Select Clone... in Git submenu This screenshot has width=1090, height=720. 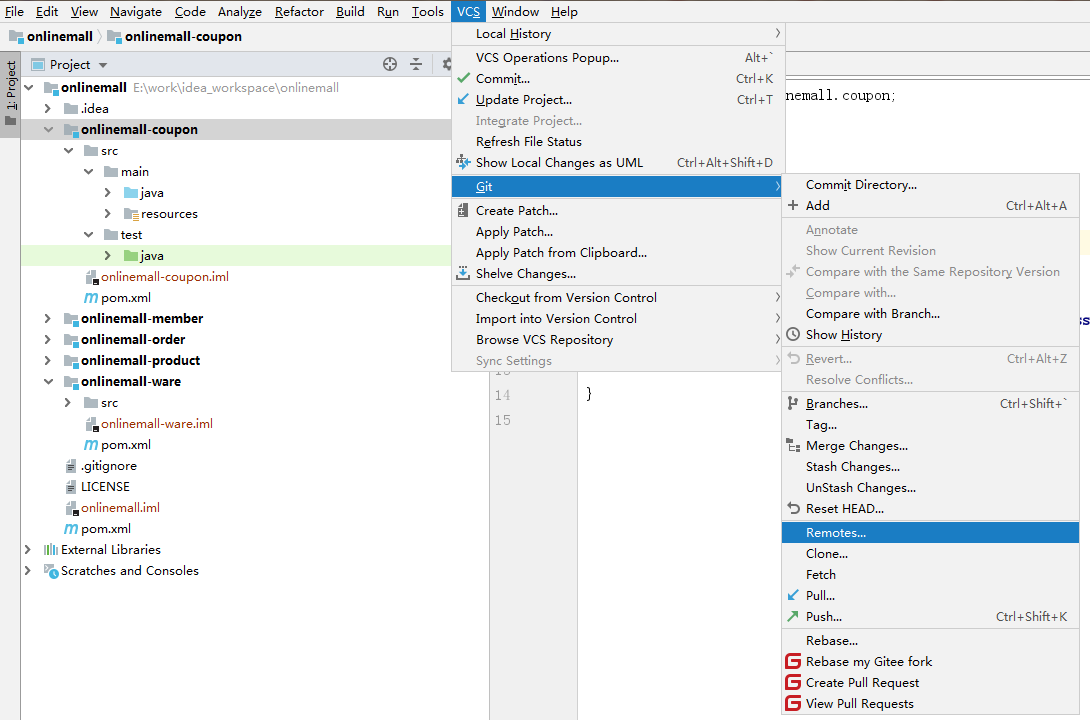point(930,554)
